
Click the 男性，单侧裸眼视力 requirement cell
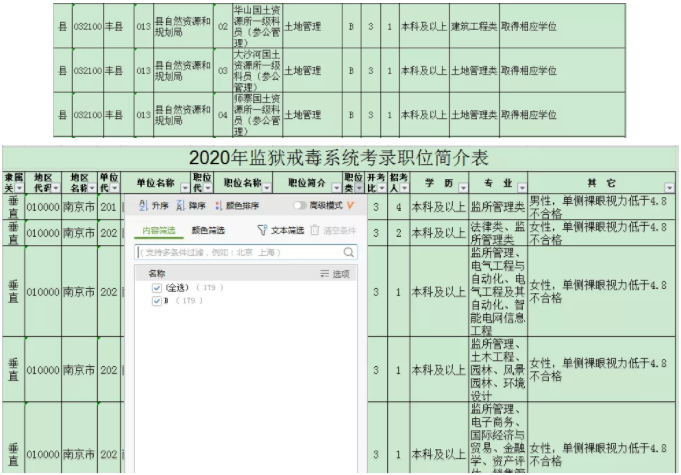click(602, 207)
